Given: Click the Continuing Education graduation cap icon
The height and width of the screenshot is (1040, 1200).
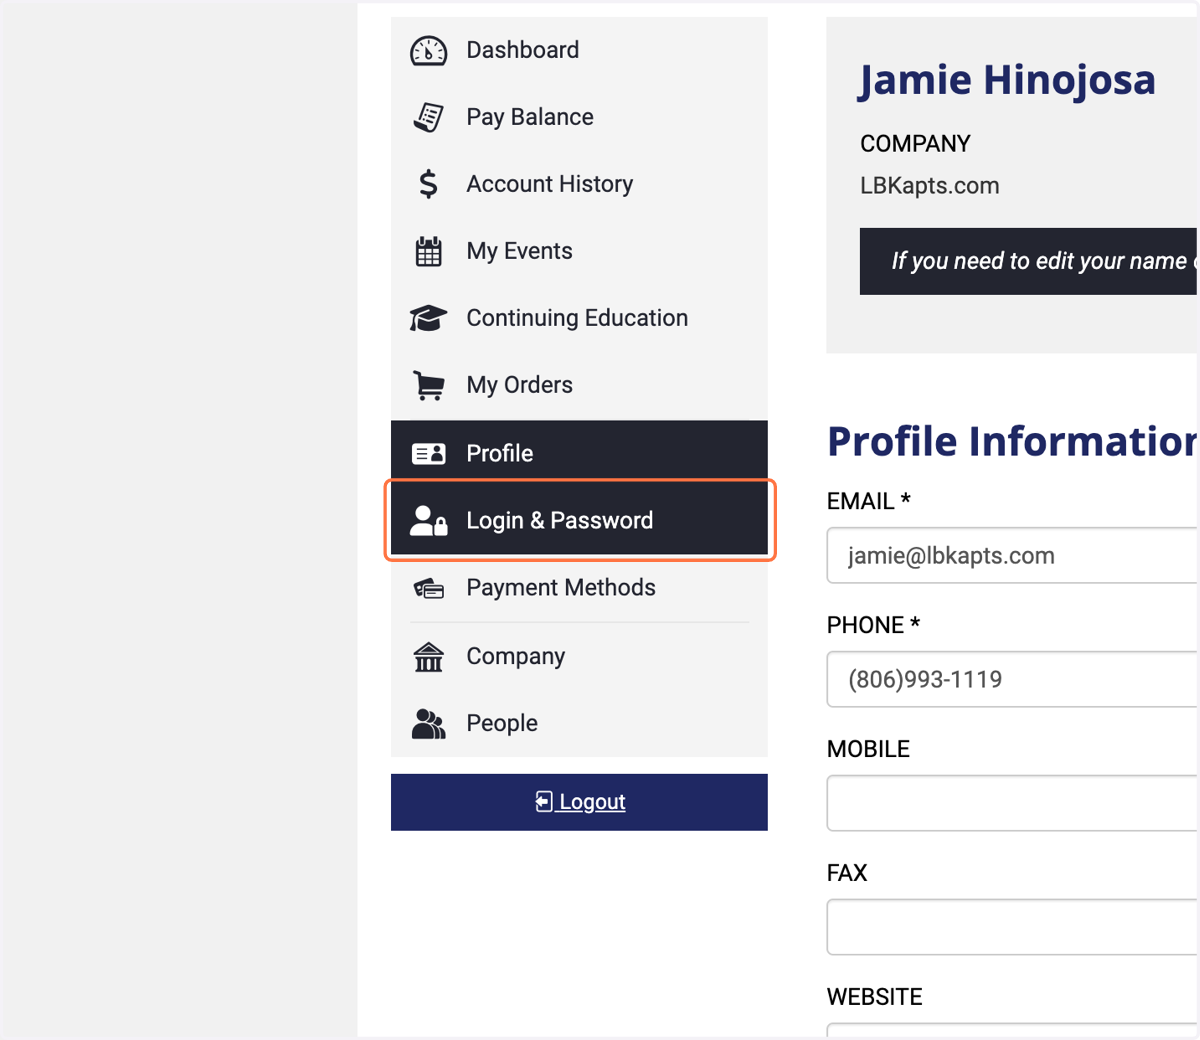Looking at the screenshot, I should [x=428, y=318].
